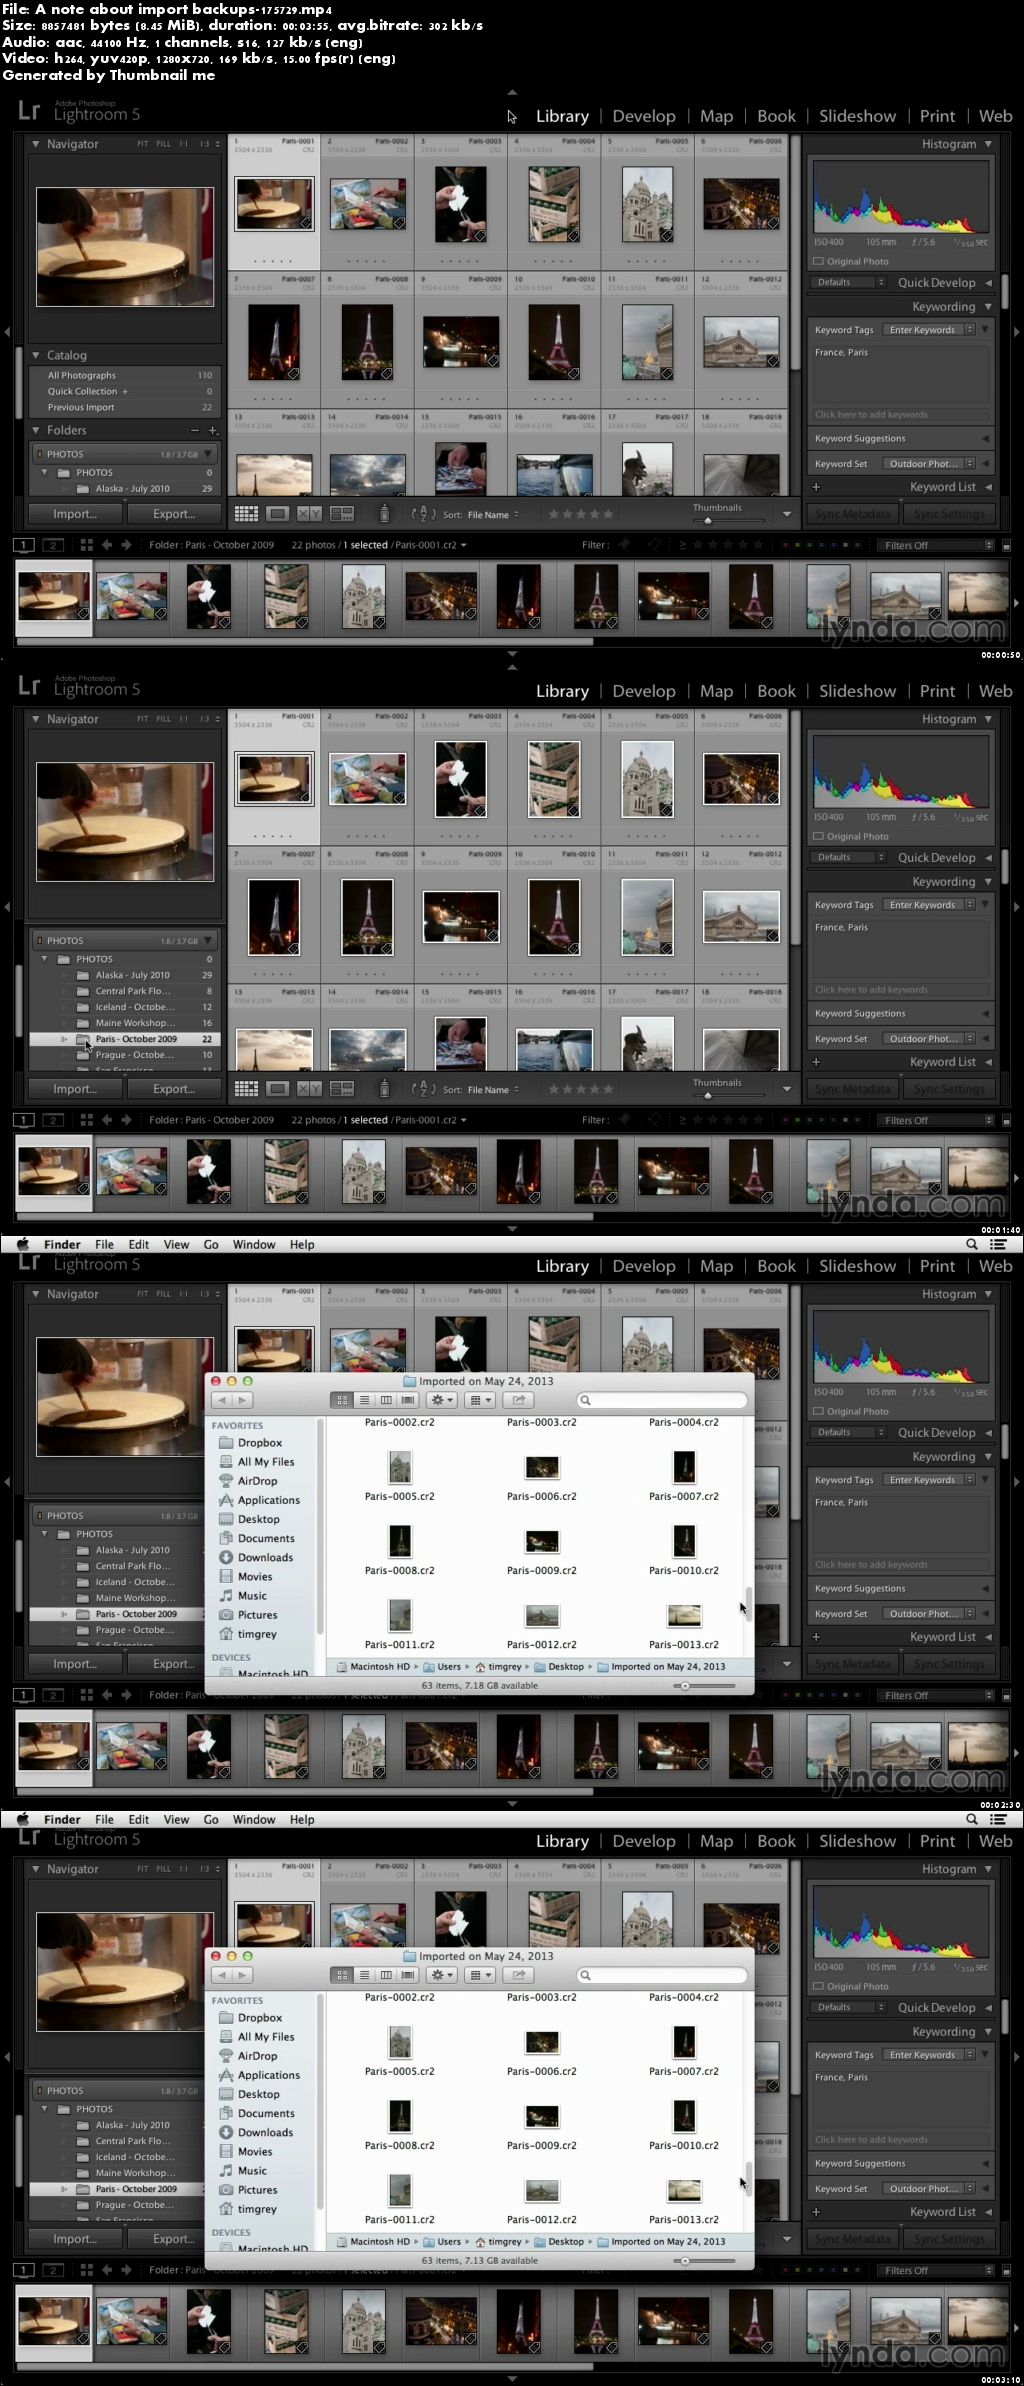Switch to Develop module in first frame

point(644,116)
